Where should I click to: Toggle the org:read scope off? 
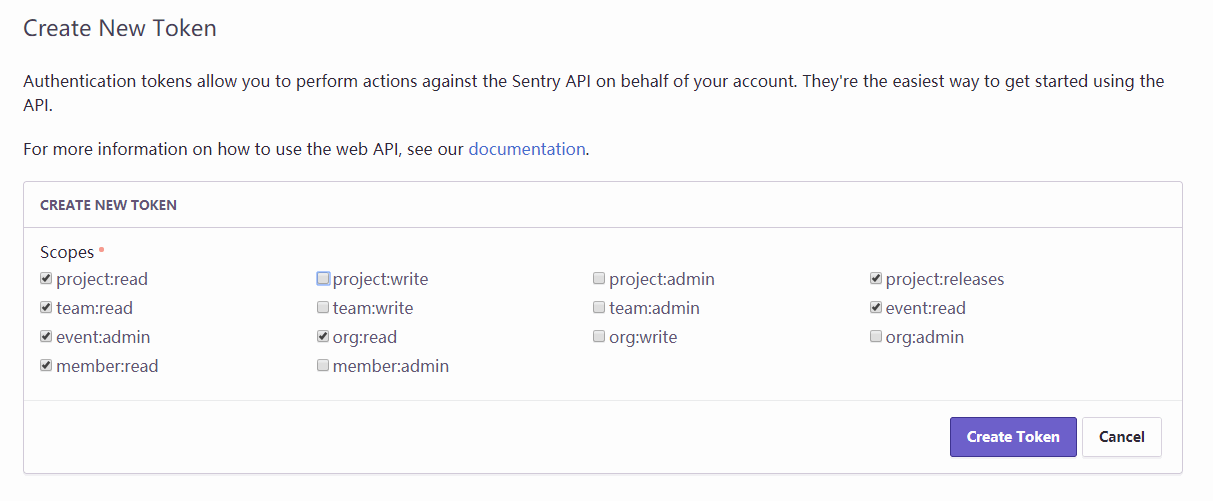click(x=323, y=337)
